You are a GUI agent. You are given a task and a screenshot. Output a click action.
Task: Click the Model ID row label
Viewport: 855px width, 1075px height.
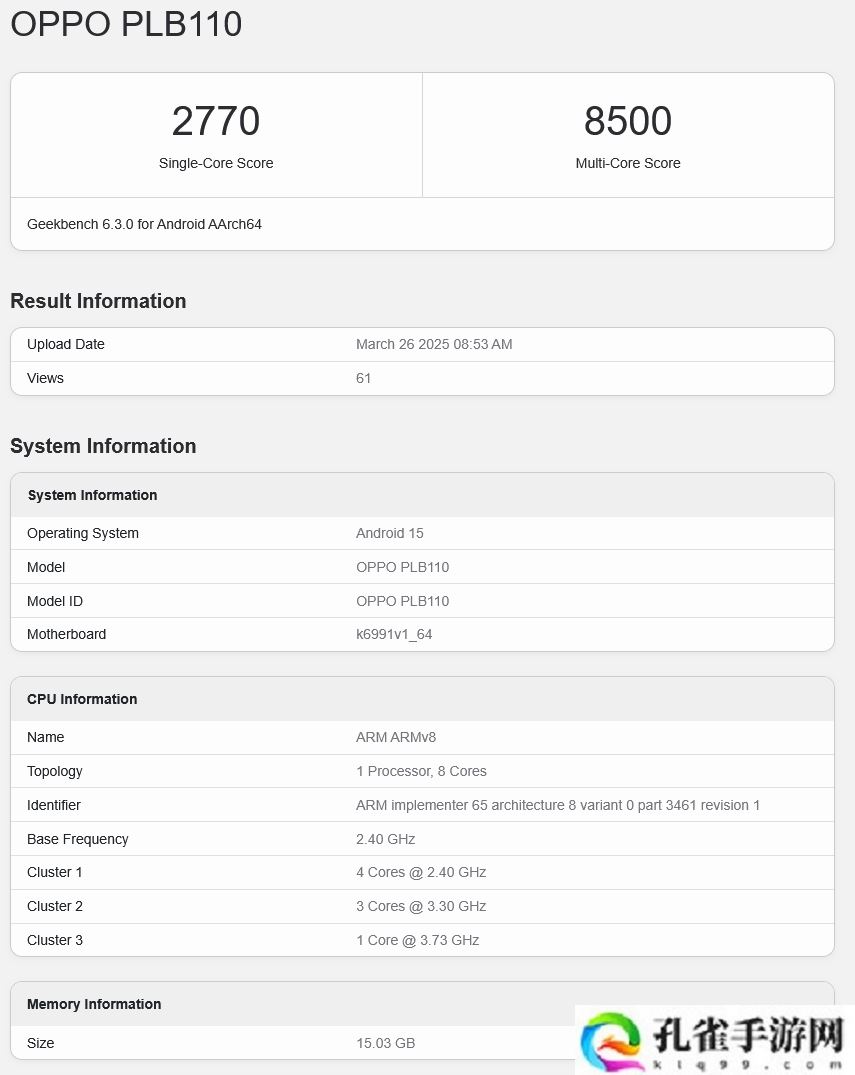tap(55, 601)
